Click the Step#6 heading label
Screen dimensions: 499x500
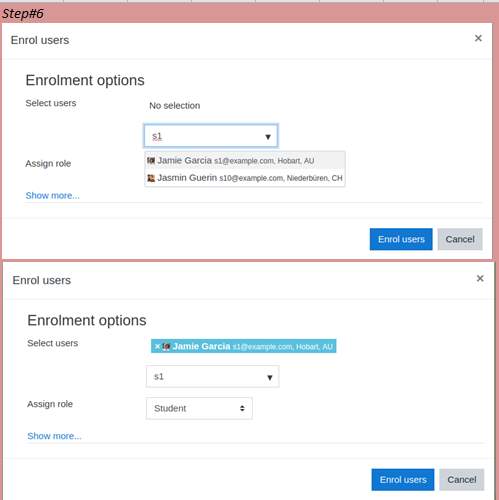pyautogui.click(x=23, y=14)
